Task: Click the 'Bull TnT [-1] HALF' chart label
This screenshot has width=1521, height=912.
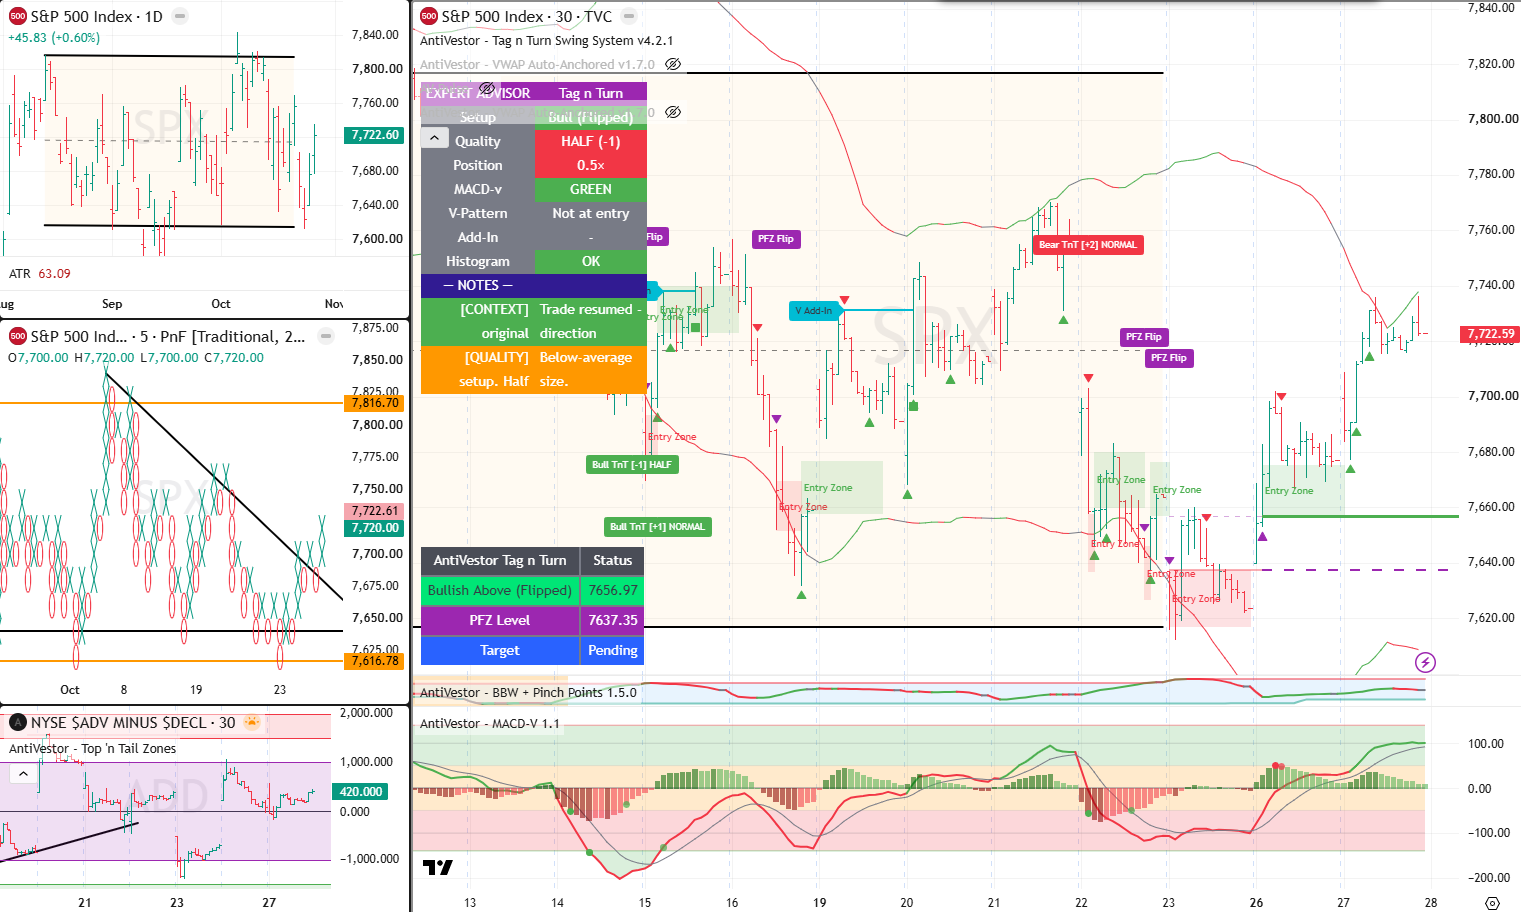Action: click(x=632, y=464)
